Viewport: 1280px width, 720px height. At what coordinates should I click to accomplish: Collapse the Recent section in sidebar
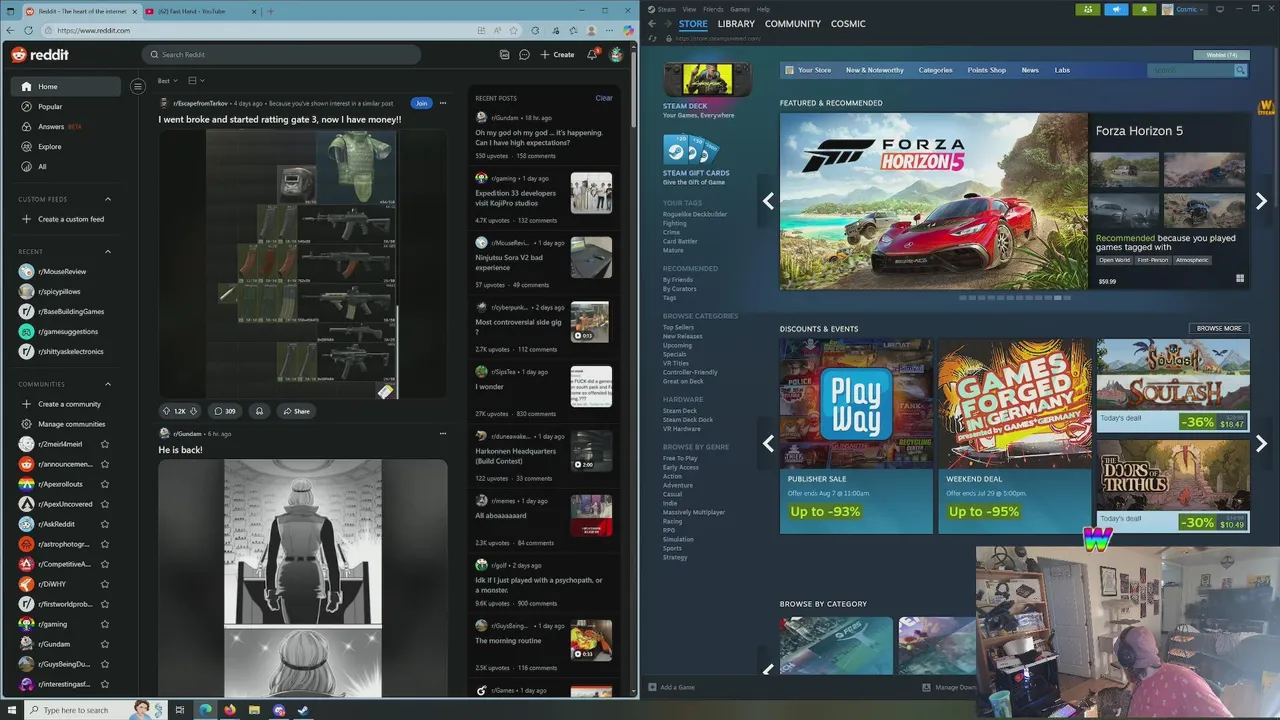click(108, 252)
